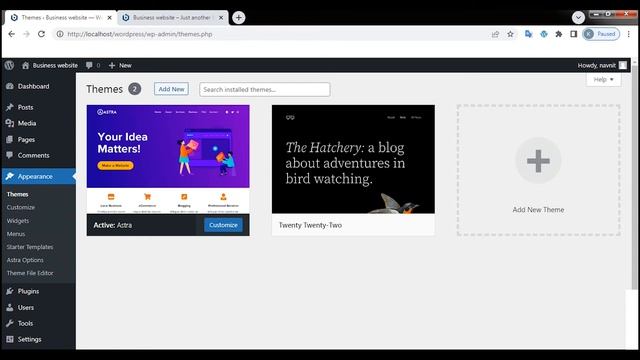Open Users in the sidebar
This screenshot has width=640, height=360.
[26, 308]
